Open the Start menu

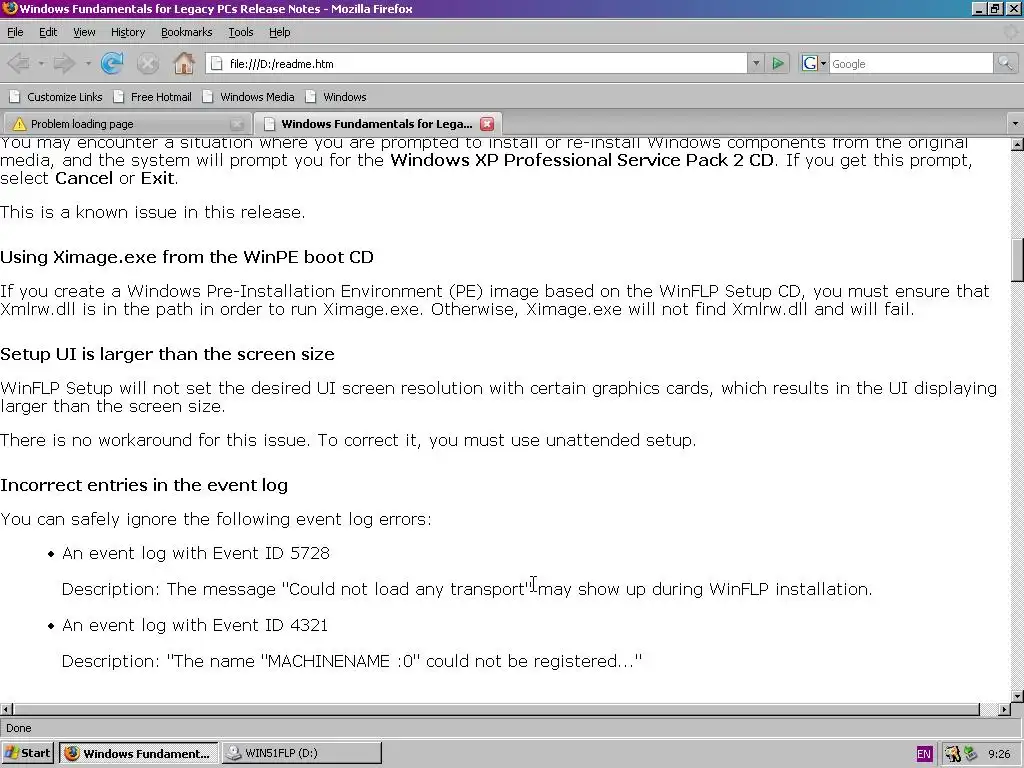(27, 753)
